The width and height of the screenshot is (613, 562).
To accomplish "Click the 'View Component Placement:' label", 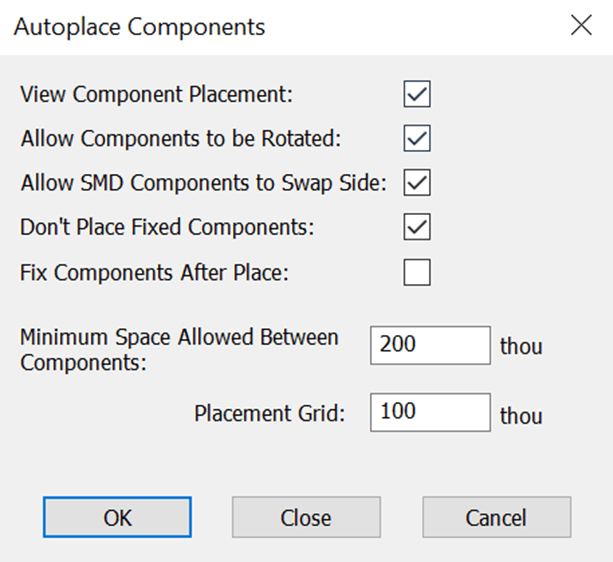I will tap(158, 95).
